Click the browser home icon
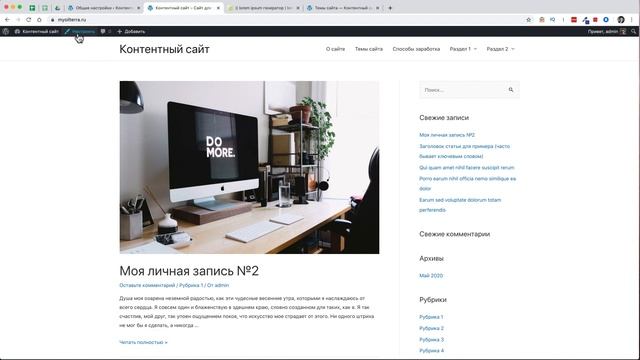Screen dimensions: 640x360 pyautogui.click(x=39, y=20)
